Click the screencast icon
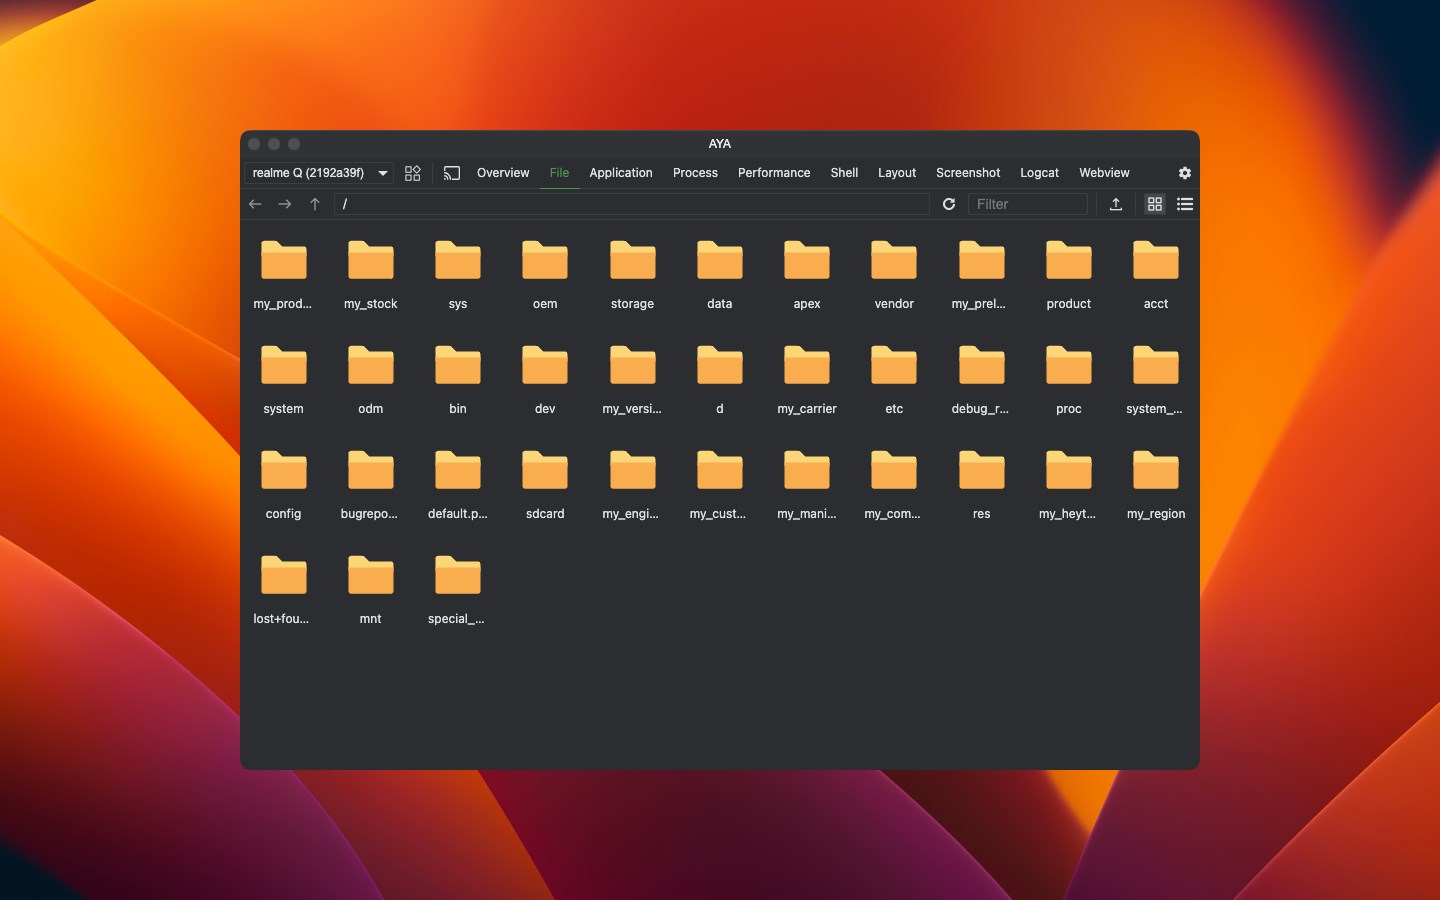 452,173
